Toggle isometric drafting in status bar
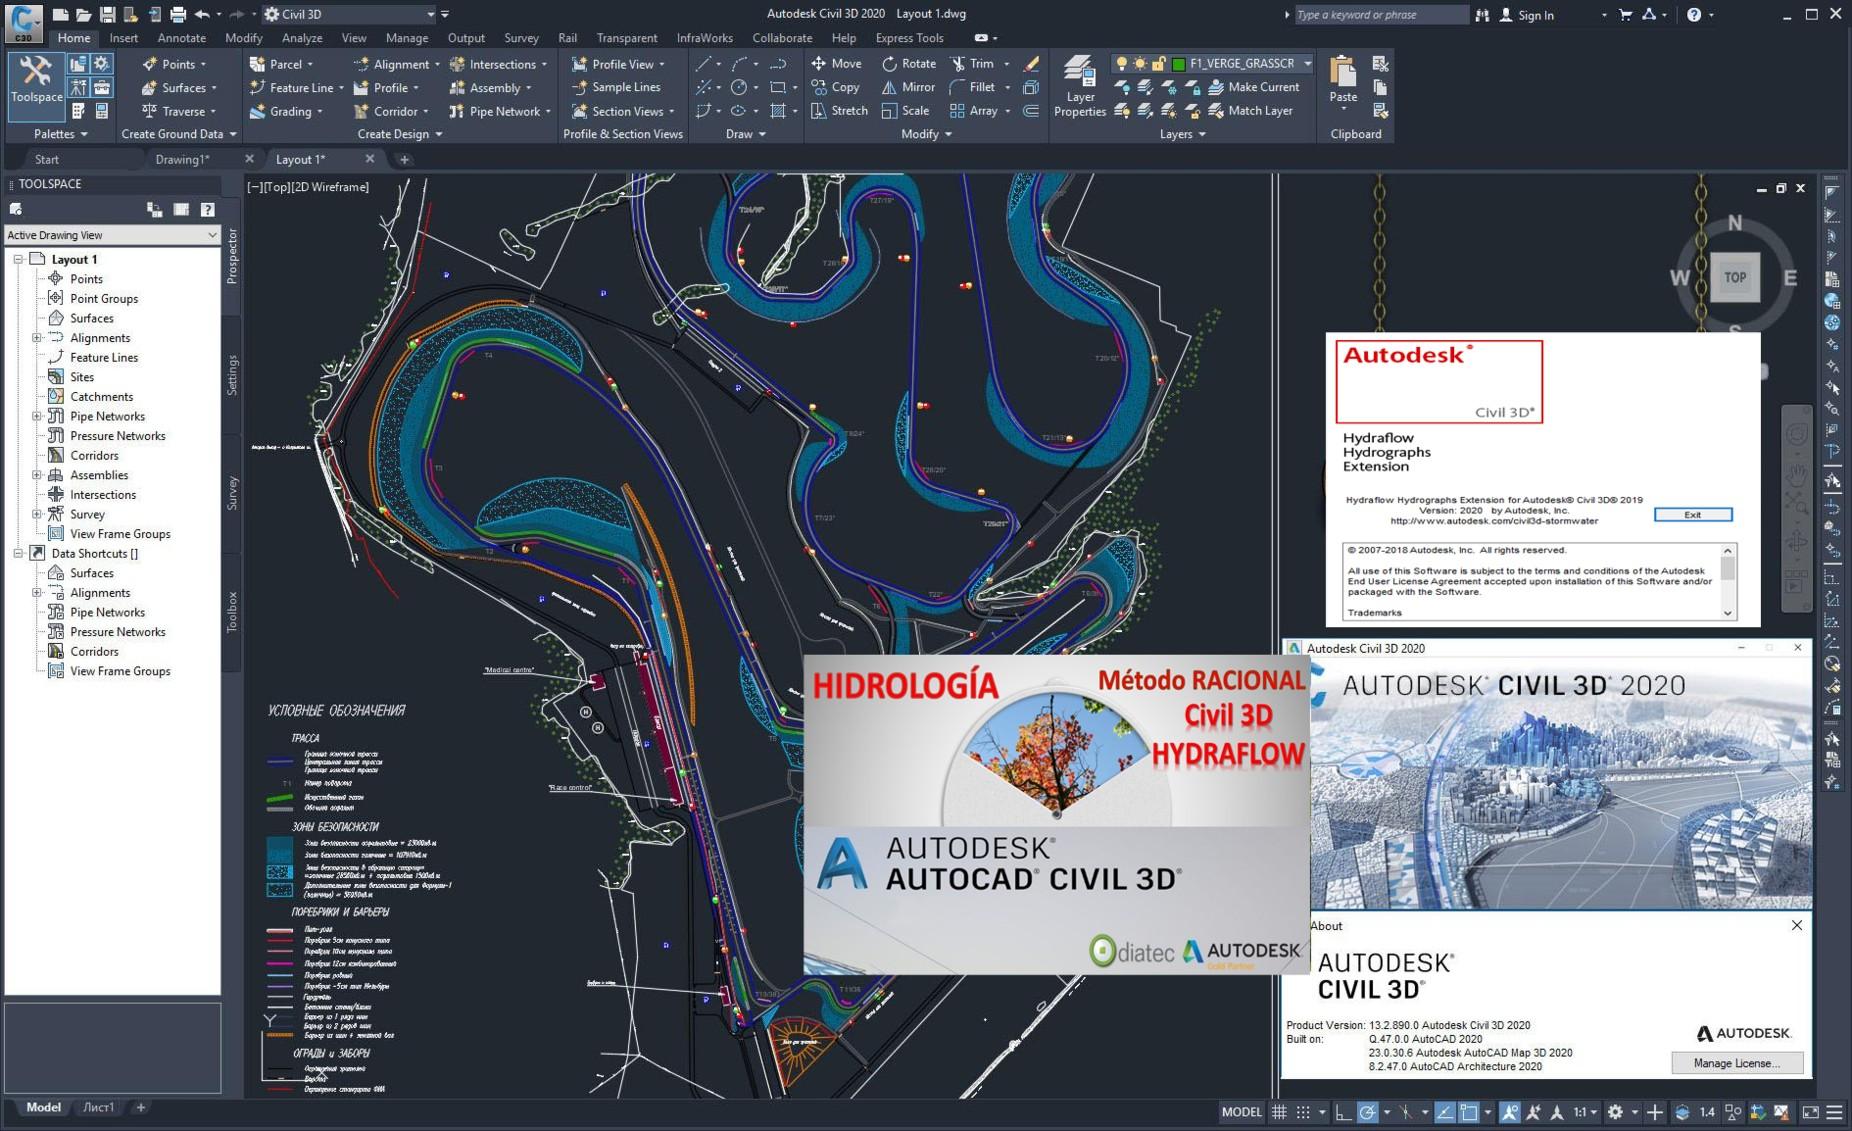Image resolution: width=1852 pixels, height=1131 pixels. coord(1406,1112)
